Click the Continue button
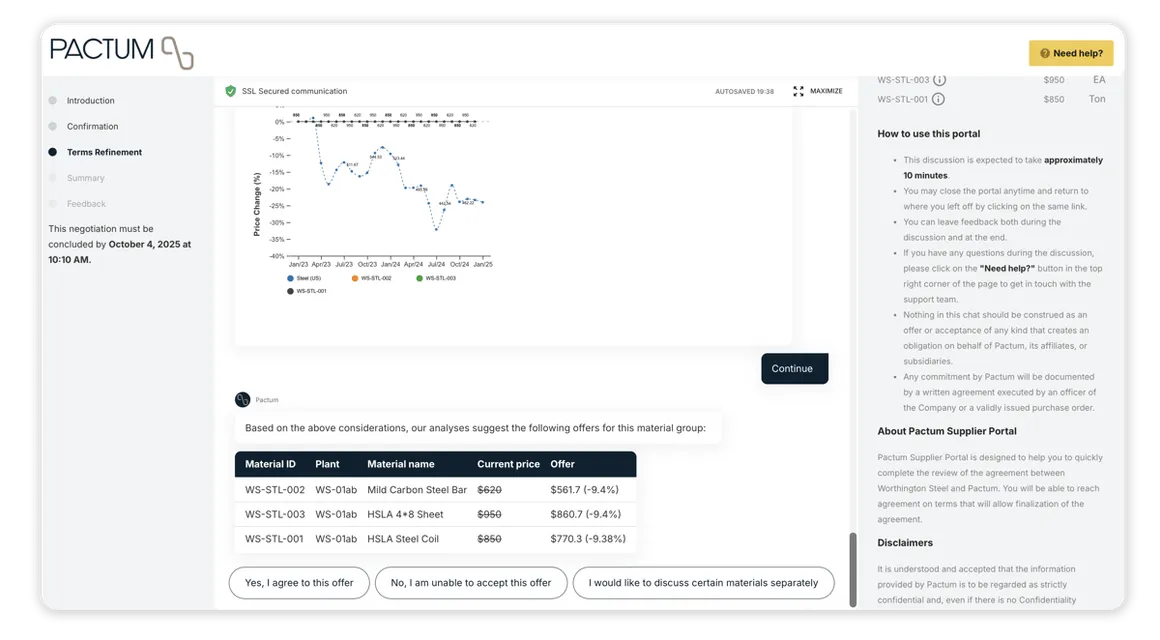Image resolution: width=1160 pixels, height=640 pixels. 795,368
